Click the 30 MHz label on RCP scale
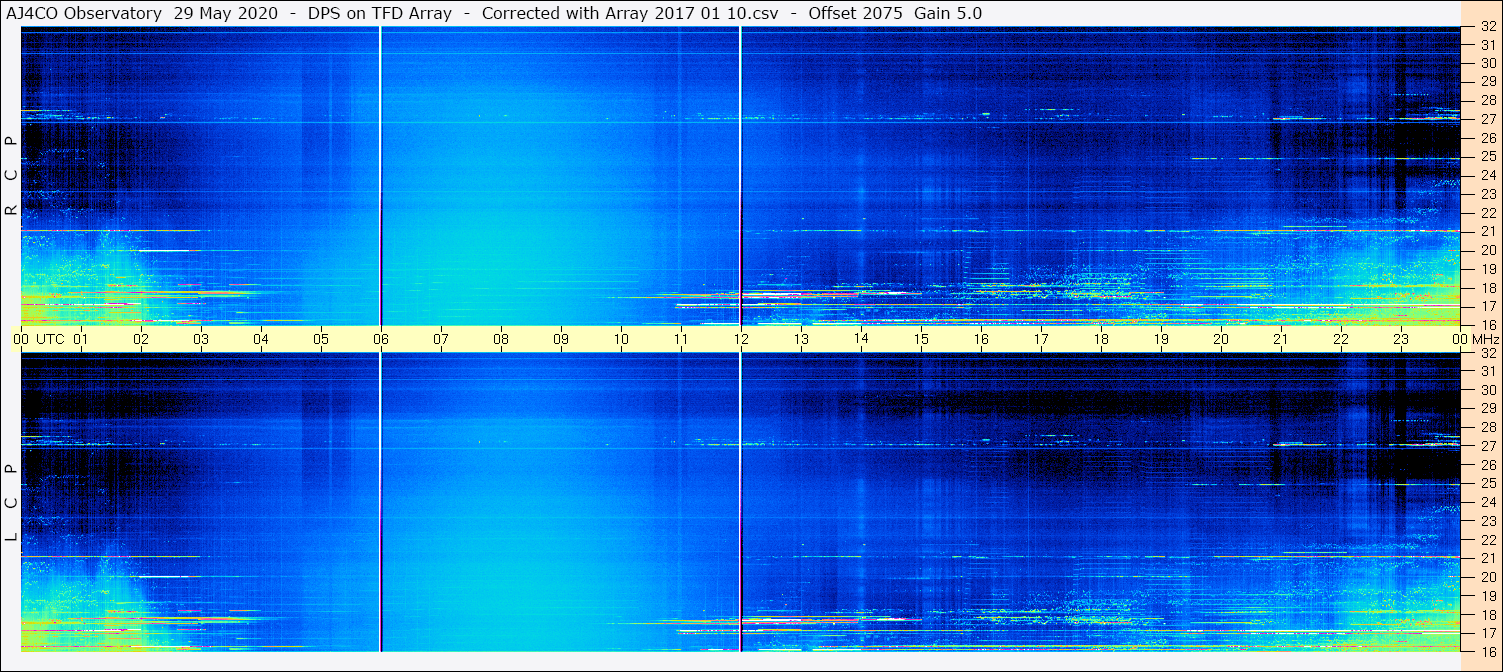1503x672 pixels. pyautogui.click(x=1488, y=63)
